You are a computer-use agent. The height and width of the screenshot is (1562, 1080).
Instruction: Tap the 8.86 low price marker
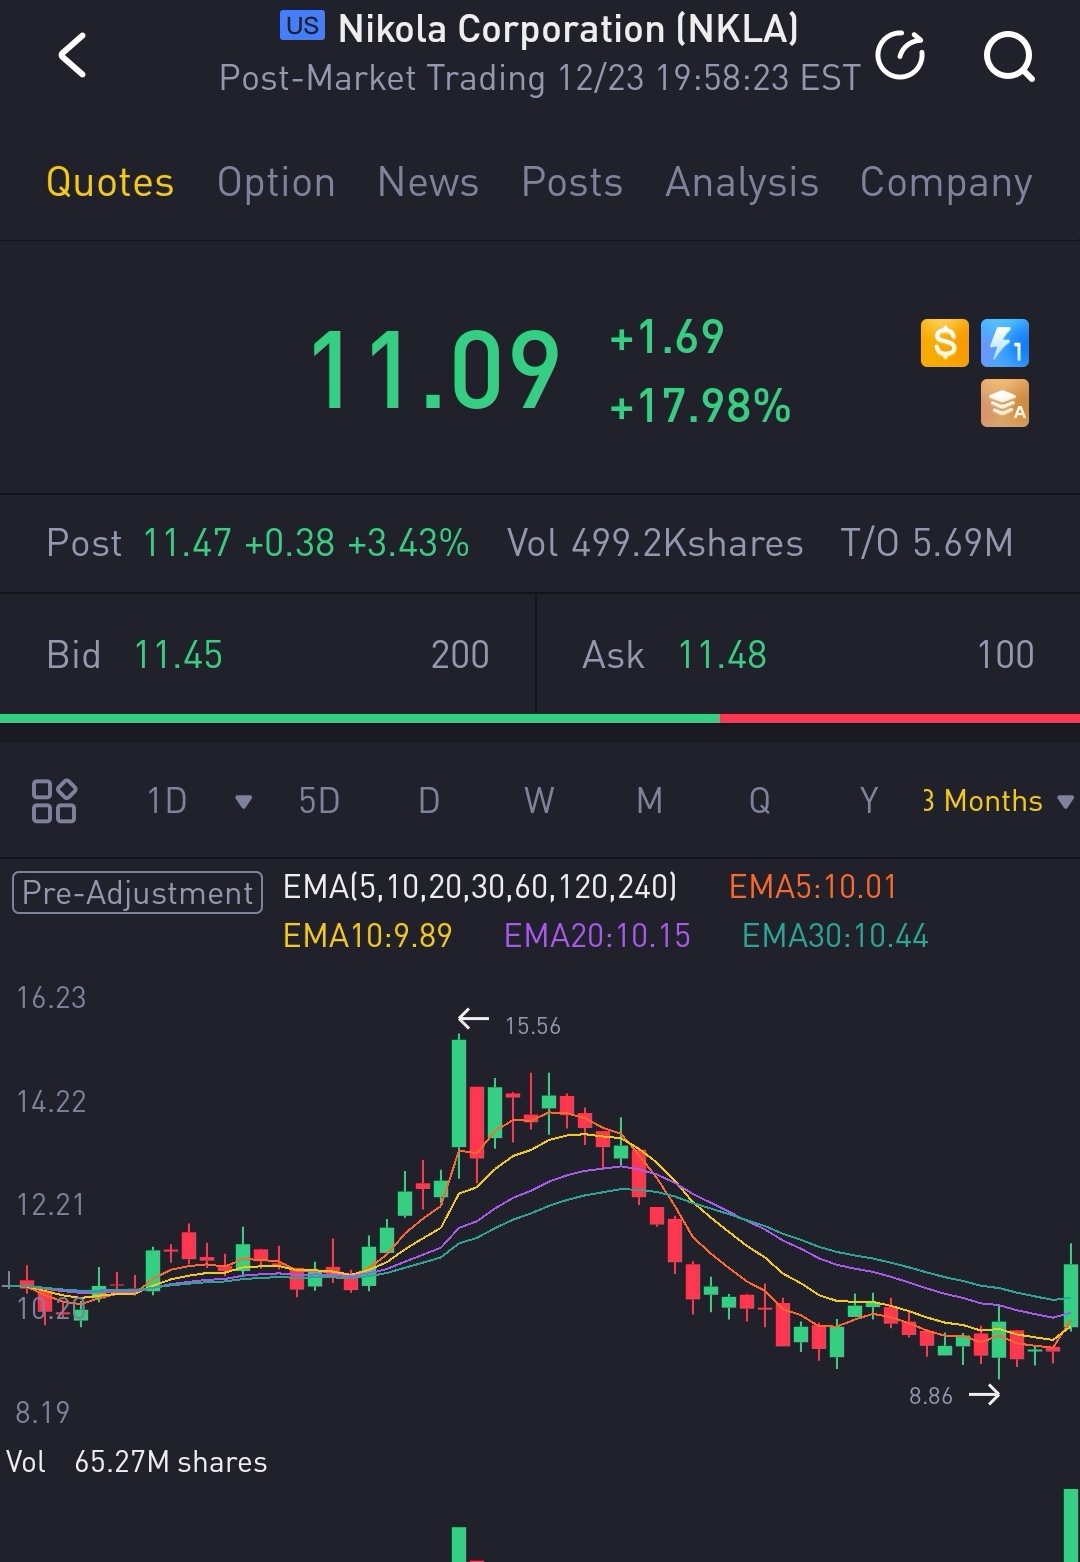tap(930, 1396)
